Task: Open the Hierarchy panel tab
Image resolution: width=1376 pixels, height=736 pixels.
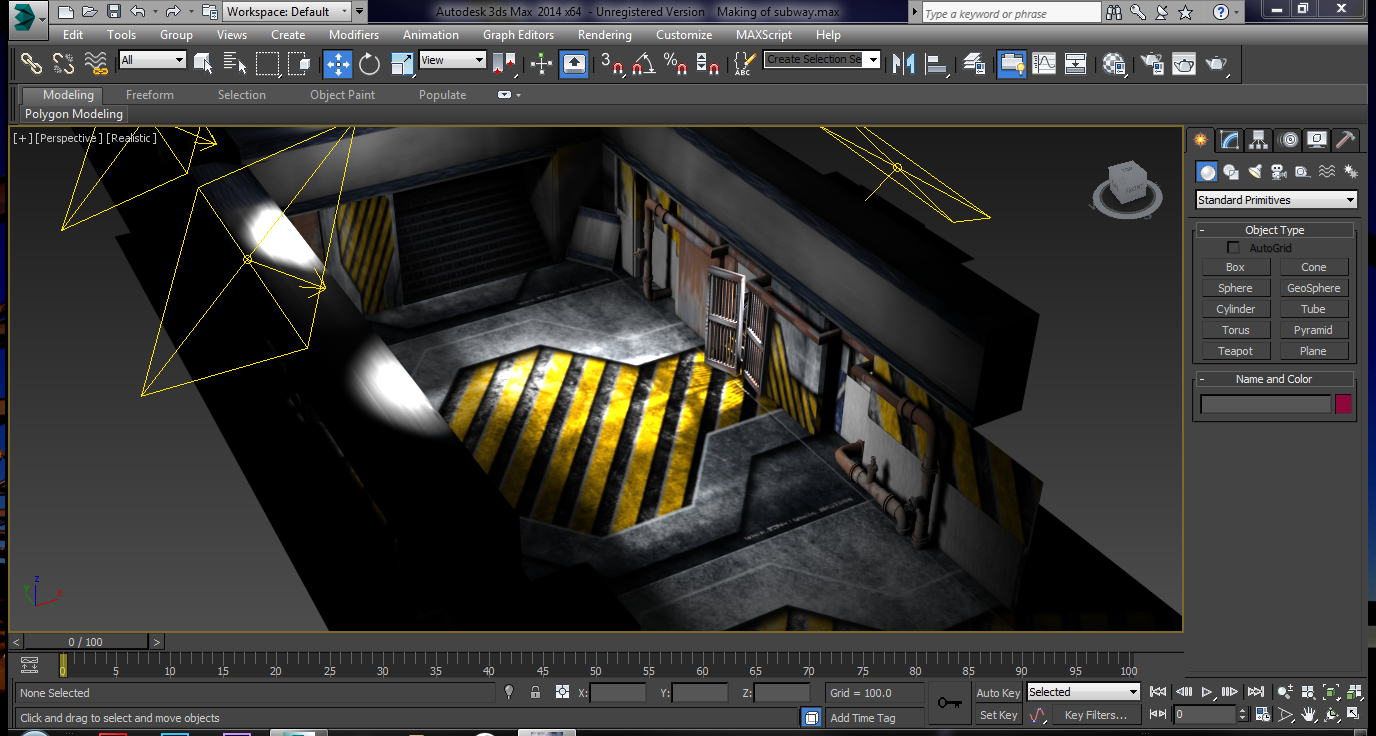Action: click(x=1258, y=140)
